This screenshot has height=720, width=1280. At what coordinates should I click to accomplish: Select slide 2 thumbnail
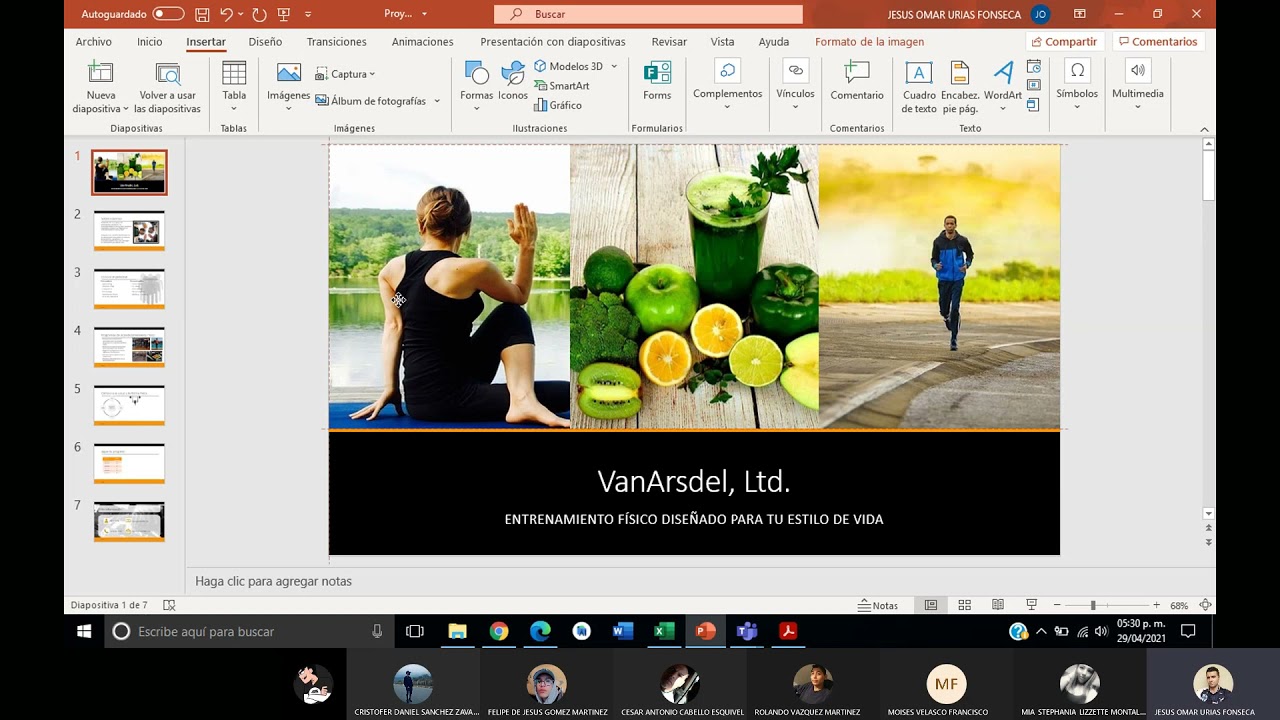tap(129, 231)
